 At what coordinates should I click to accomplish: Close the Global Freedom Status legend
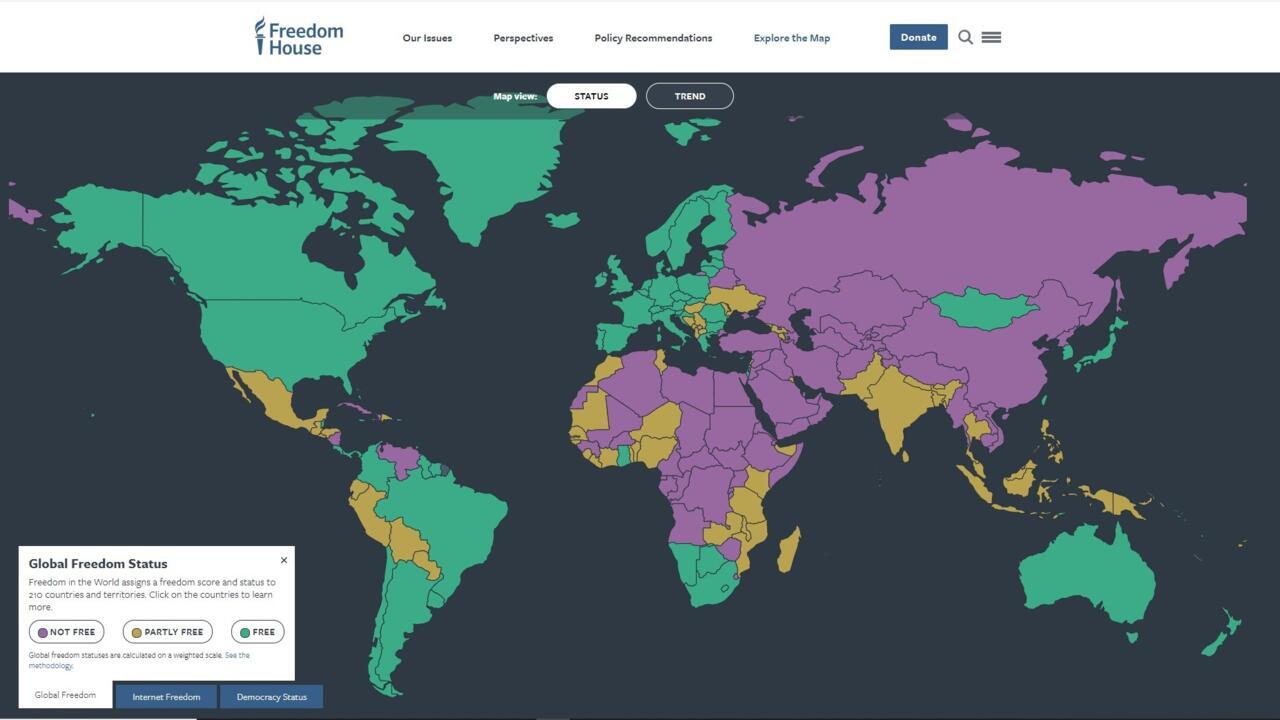[284, 560]
